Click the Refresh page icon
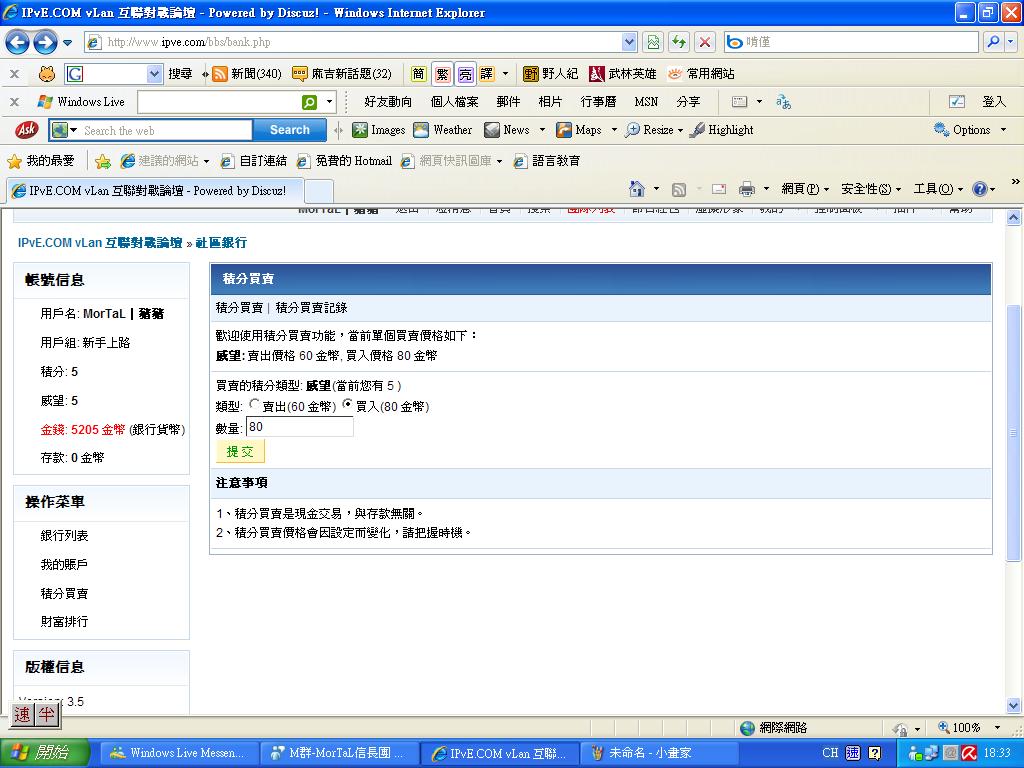 (x=679, y=42)
